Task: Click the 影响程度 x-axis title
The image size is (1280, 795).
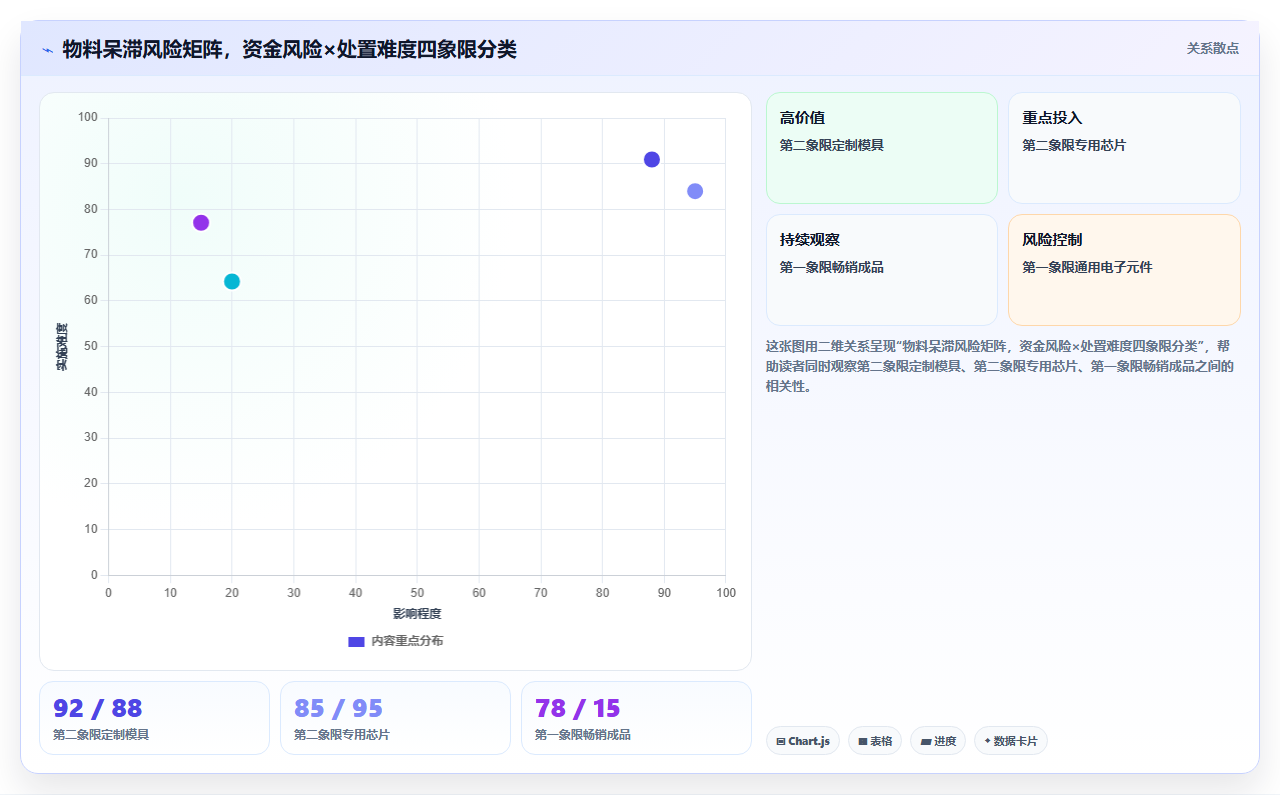Action: click(x=417, y=614)
